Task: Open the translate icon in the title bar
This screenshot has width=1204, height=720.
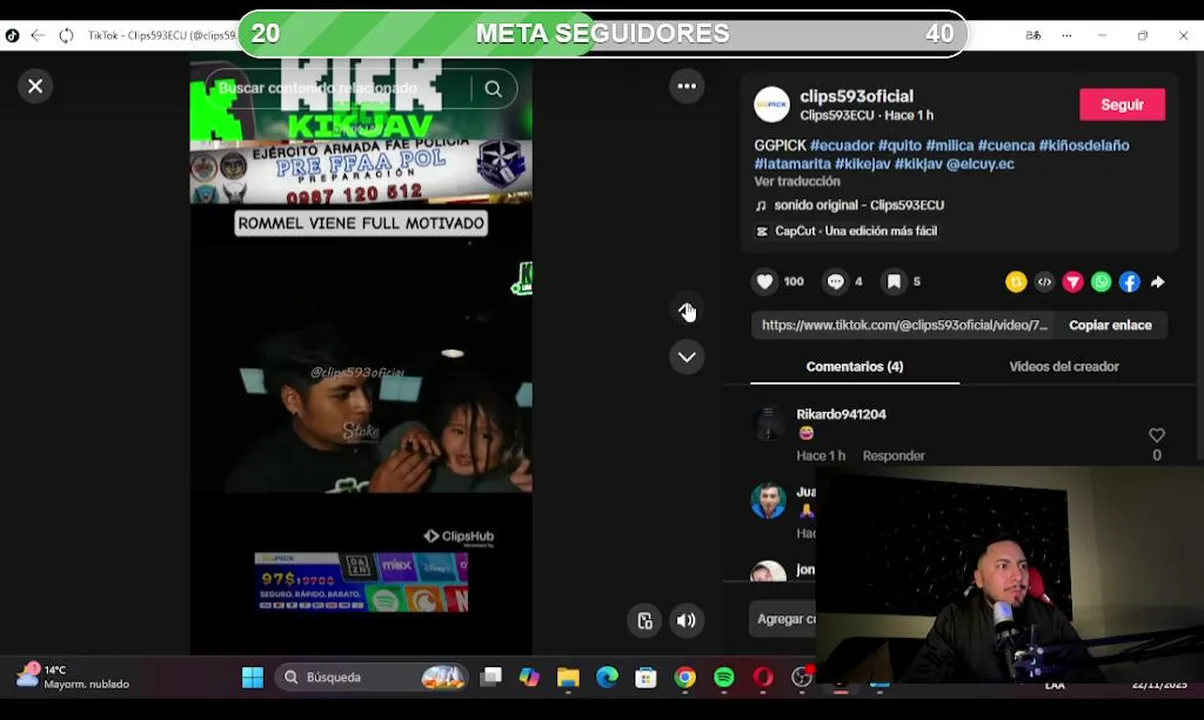Action: [x=1033, y=35]
